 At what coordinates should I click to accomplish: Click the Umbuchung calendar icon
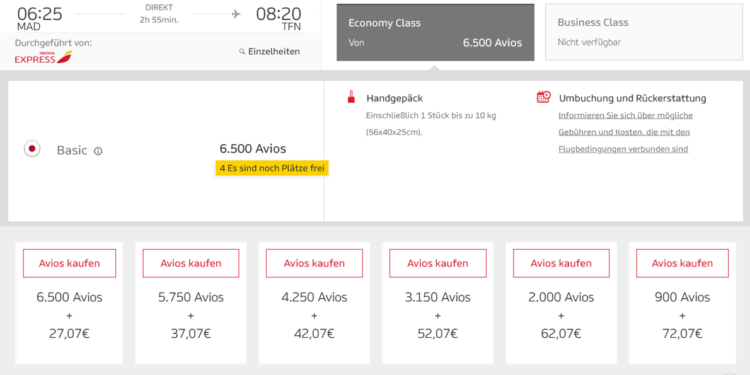[543, 97]
